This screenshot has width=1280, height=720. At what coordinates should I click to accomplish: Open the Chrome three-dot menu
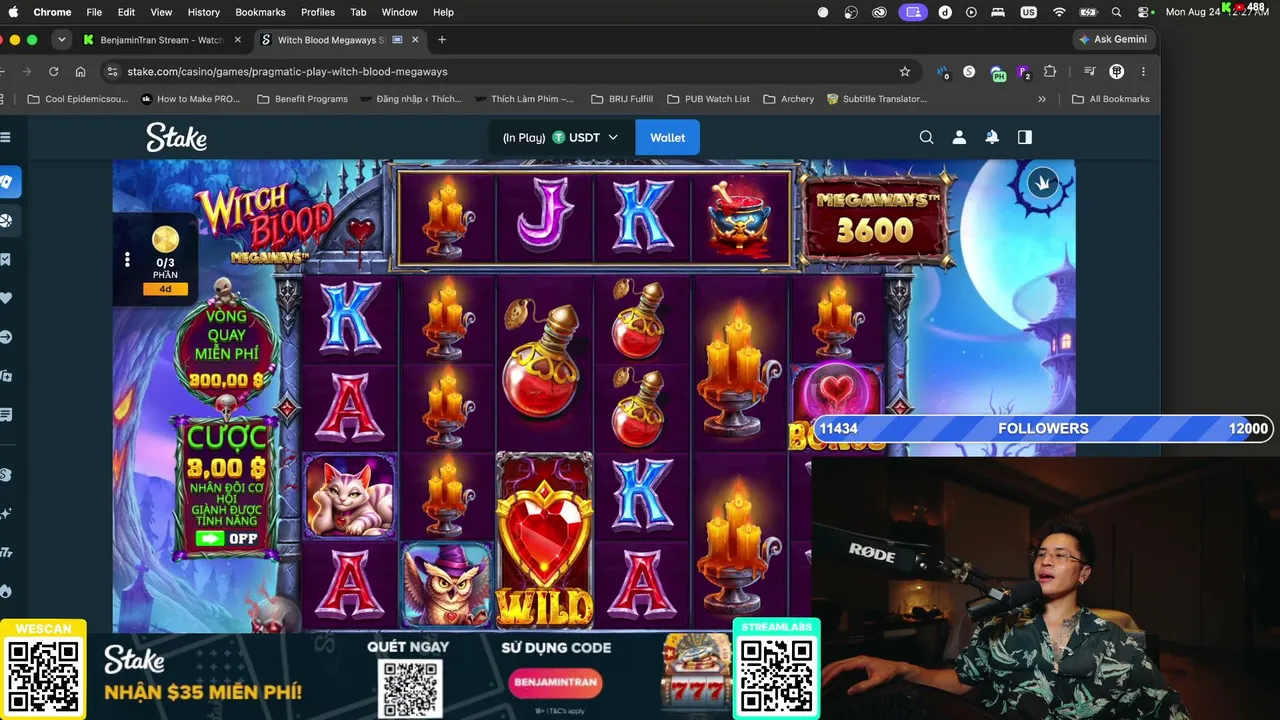(1144, 72)
